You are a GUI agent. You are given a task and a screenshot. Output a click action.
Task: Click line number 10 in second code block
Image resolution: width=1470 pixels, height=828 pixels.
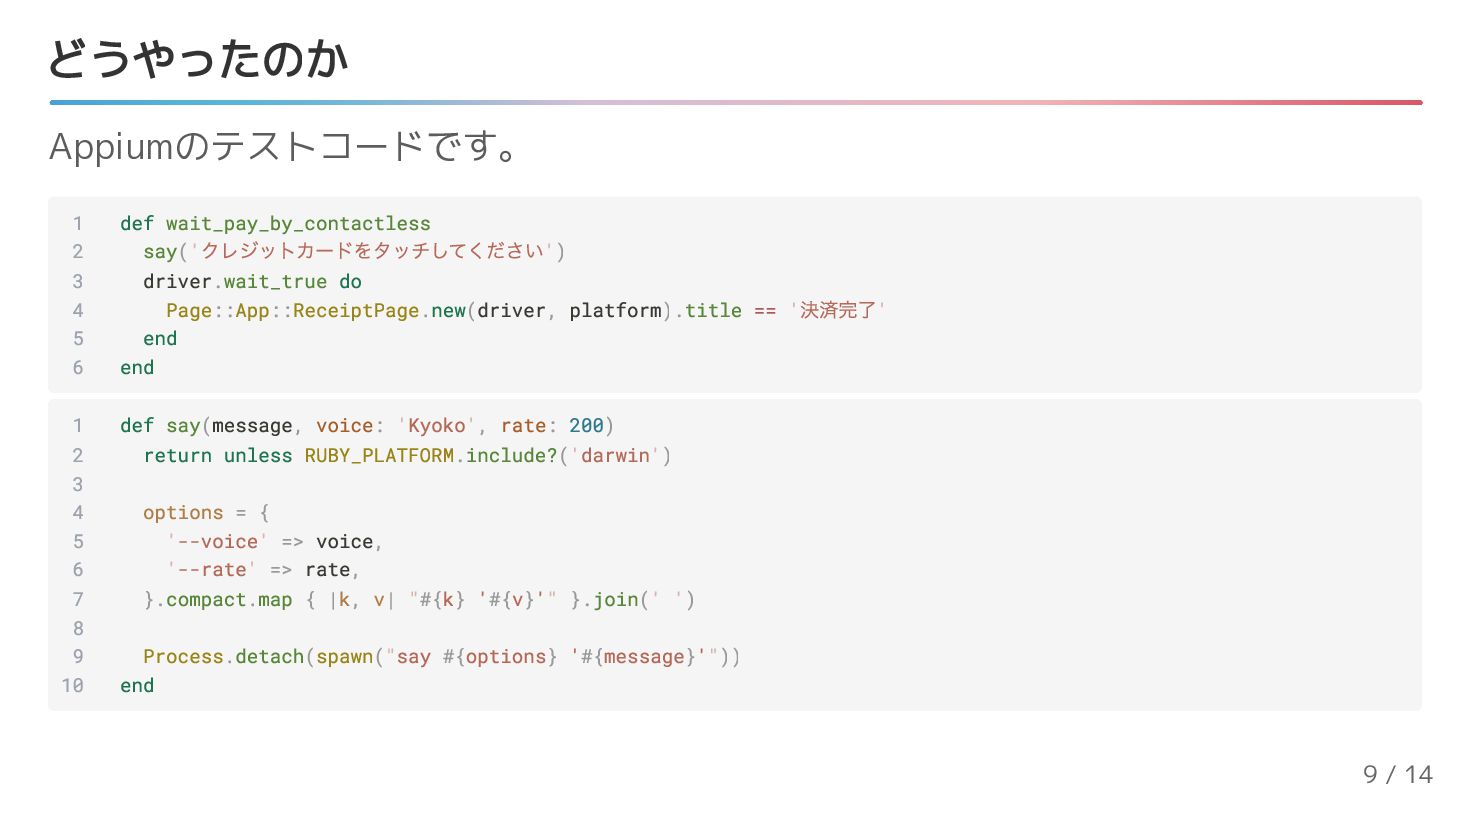[73, 685]
